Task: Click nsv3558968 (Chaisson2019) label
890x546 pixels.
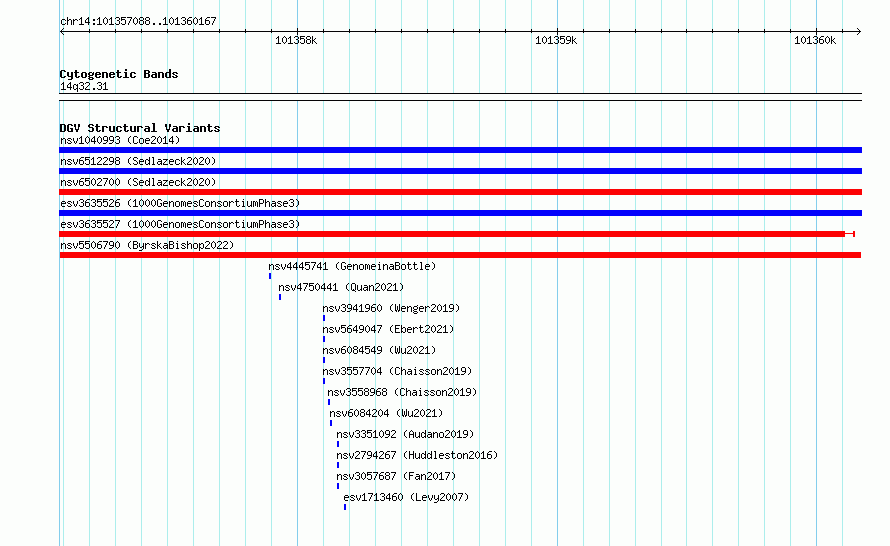Action: (x=402, y=392)
